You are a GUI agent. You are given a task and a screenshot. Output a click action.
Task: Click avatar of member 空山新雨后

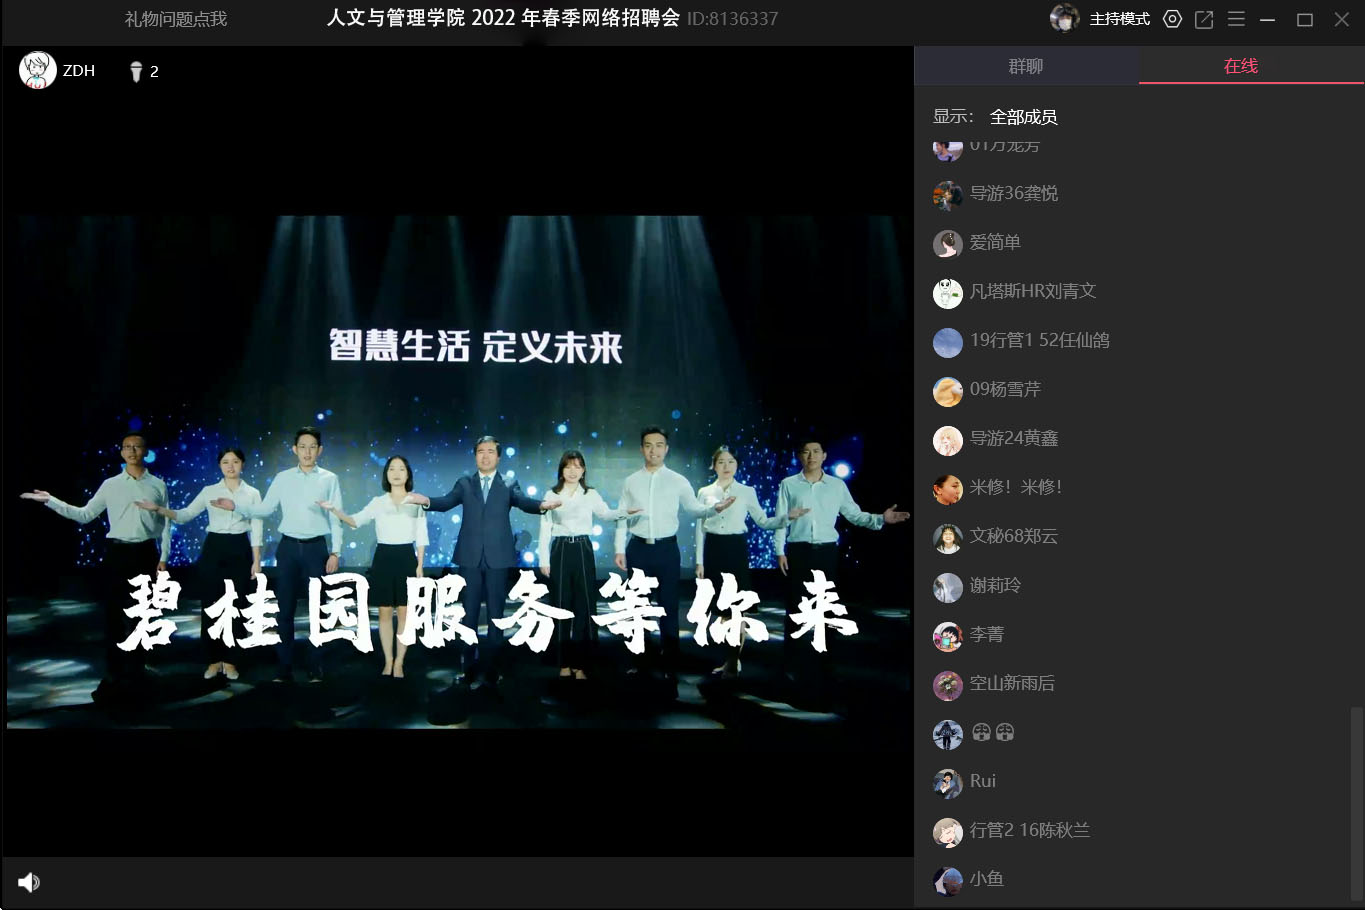pyautogui.click(x=947, y=684)
